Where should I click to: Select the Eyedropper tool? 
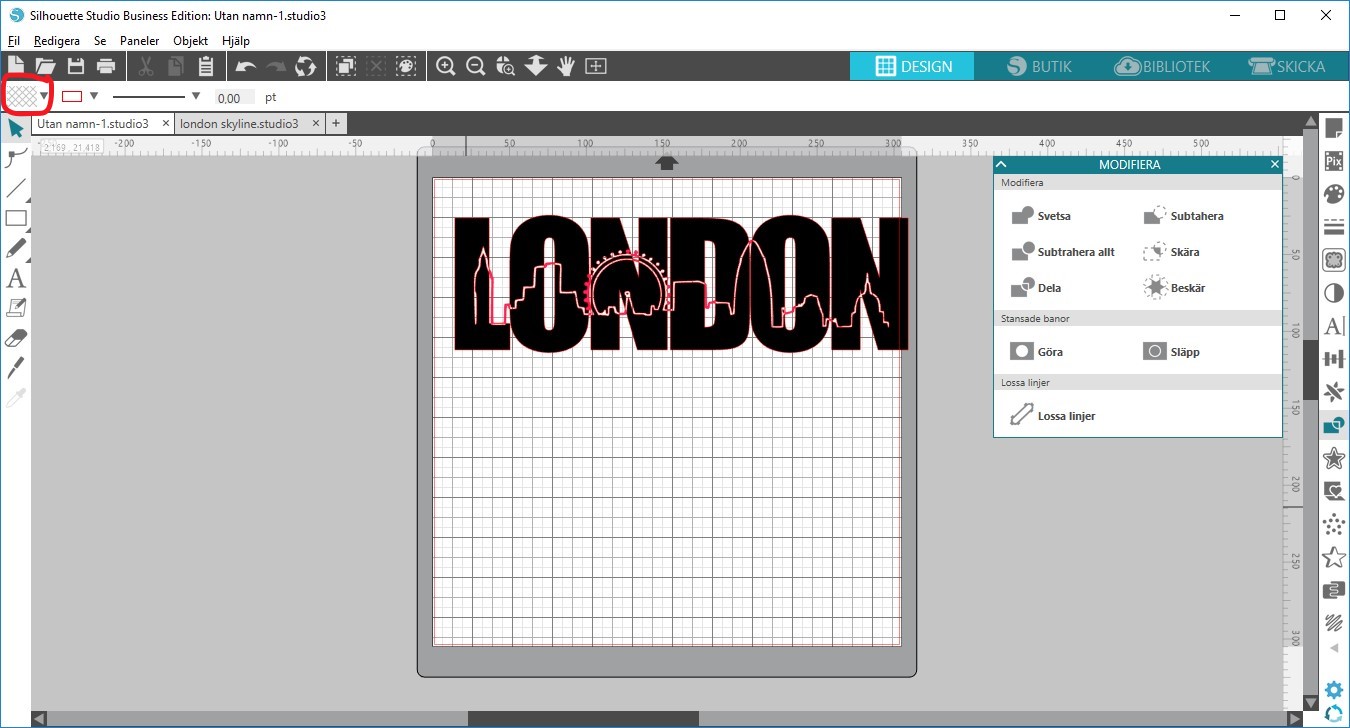pos(16,398)
